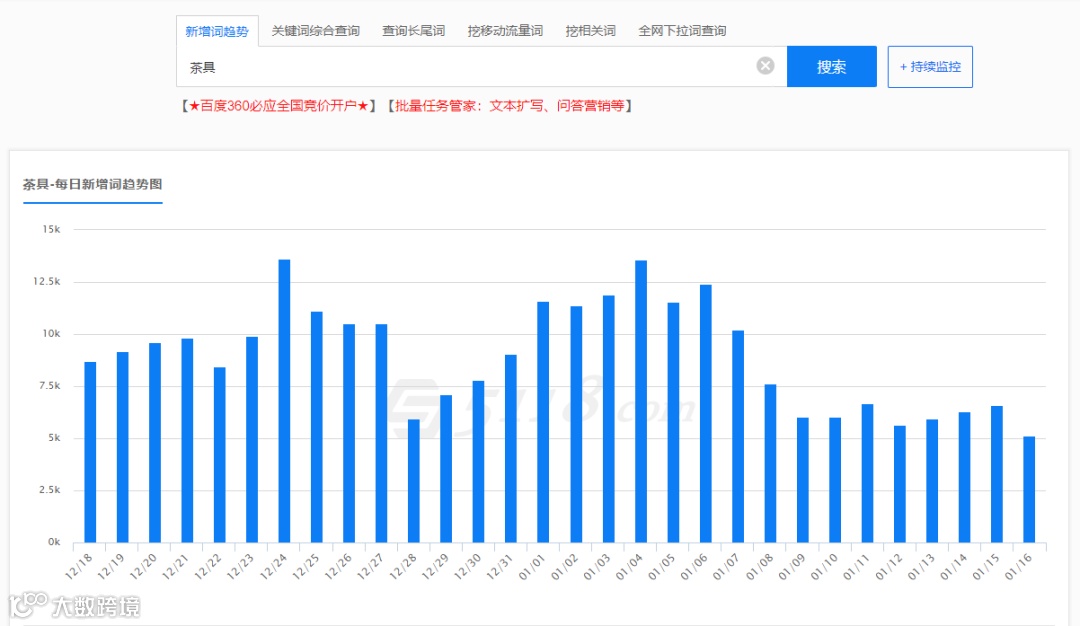Click the 7.5k y-axis label

50,386
